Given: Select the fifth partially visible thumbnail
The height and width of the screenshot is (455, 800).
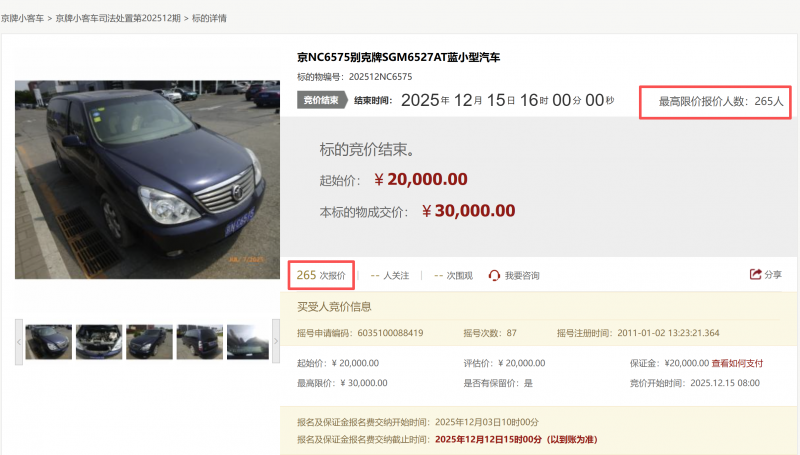Looking at the screenshot, I should [x=246, y=342].
